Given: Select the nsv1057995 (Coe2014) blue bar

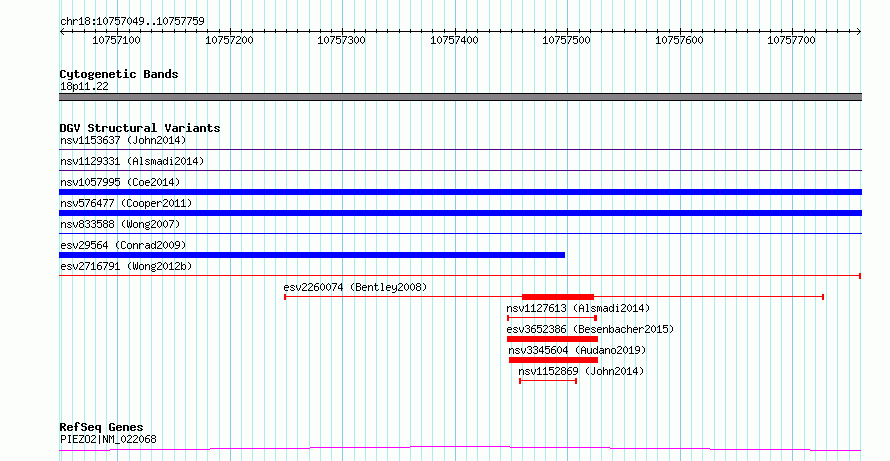Looking at the screenshot, I should (460, 192).
